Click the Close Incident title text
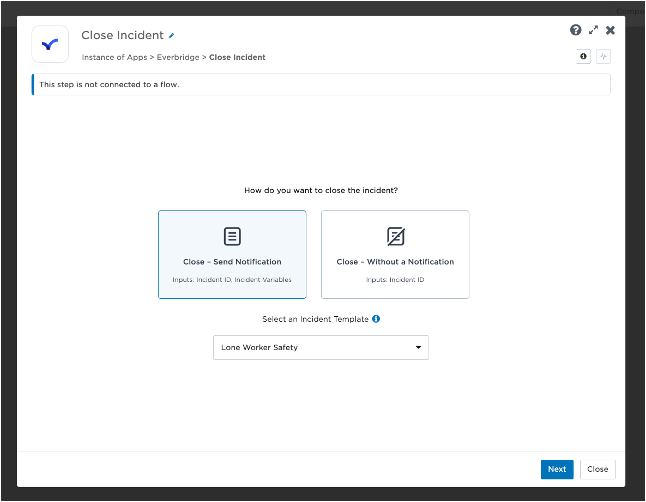 pyautogui.click(x=121, y=36)
